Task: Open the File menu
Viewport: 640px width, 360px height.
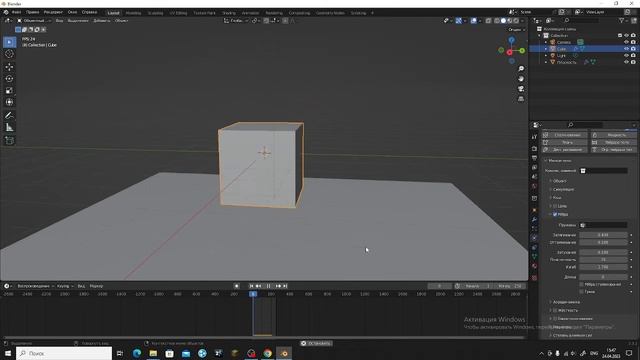Action: coord(16,12)
